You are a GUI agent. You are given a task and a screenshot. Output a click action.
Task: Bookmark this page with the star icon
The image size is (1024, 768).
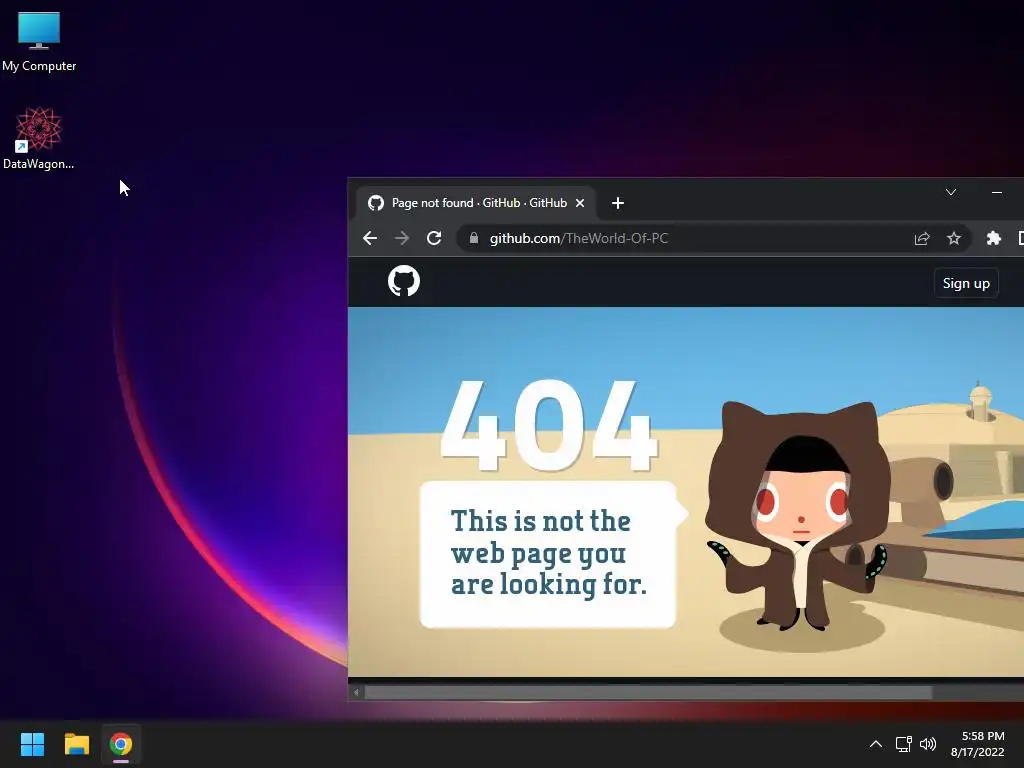click(x=954, y=238)
